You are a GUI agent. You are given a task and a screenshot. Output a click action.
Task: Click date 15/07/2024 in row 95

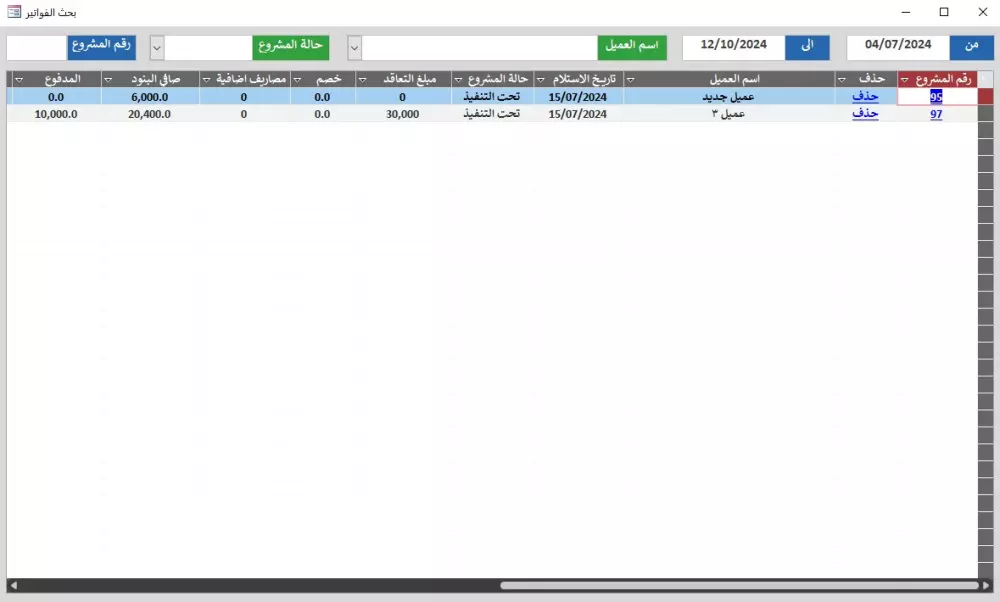point(578,97)
